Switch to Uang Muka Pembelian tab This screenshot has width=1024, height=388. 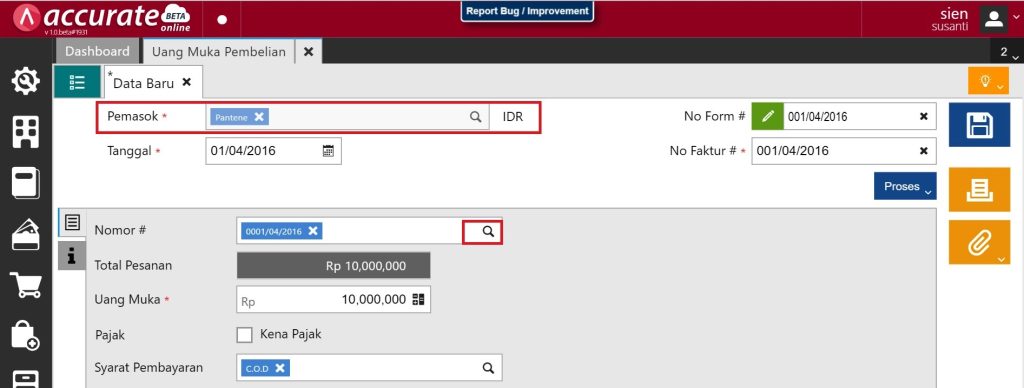tap(219, 52)
